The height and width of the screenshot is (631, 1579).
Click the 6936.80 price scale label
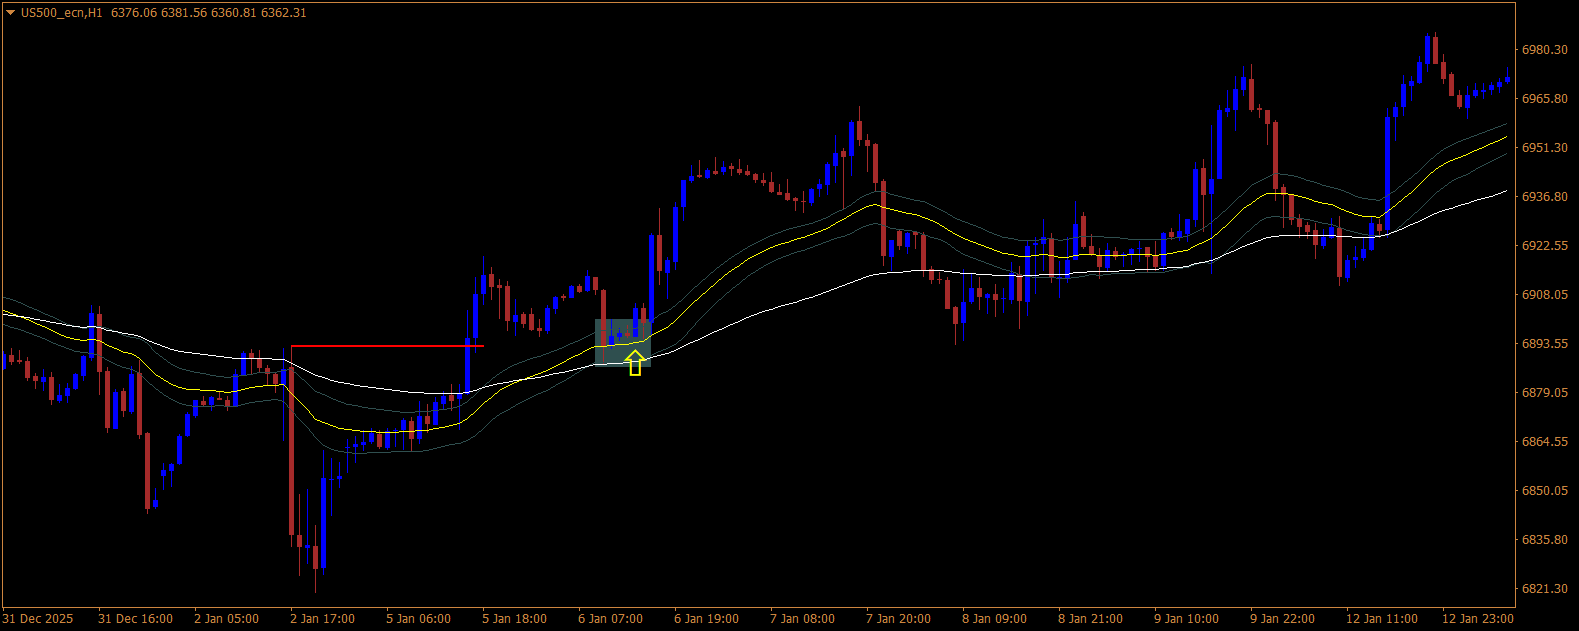click(1543, 197)
